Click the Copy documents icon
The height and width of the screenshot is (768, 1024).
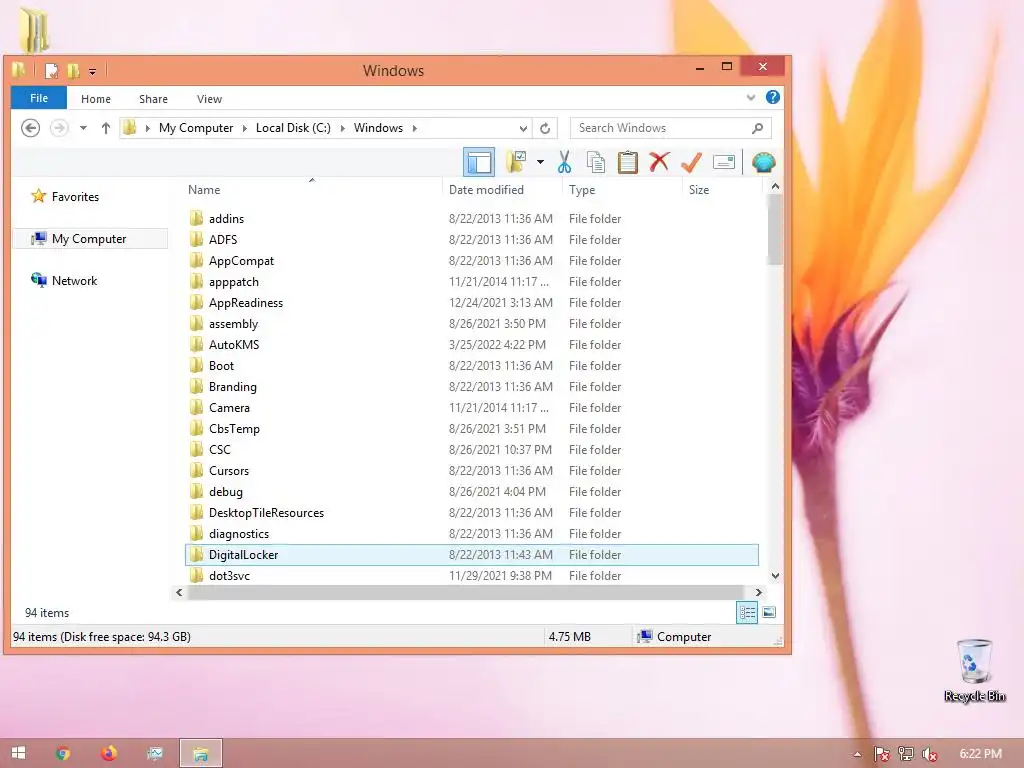pos(596,162)
